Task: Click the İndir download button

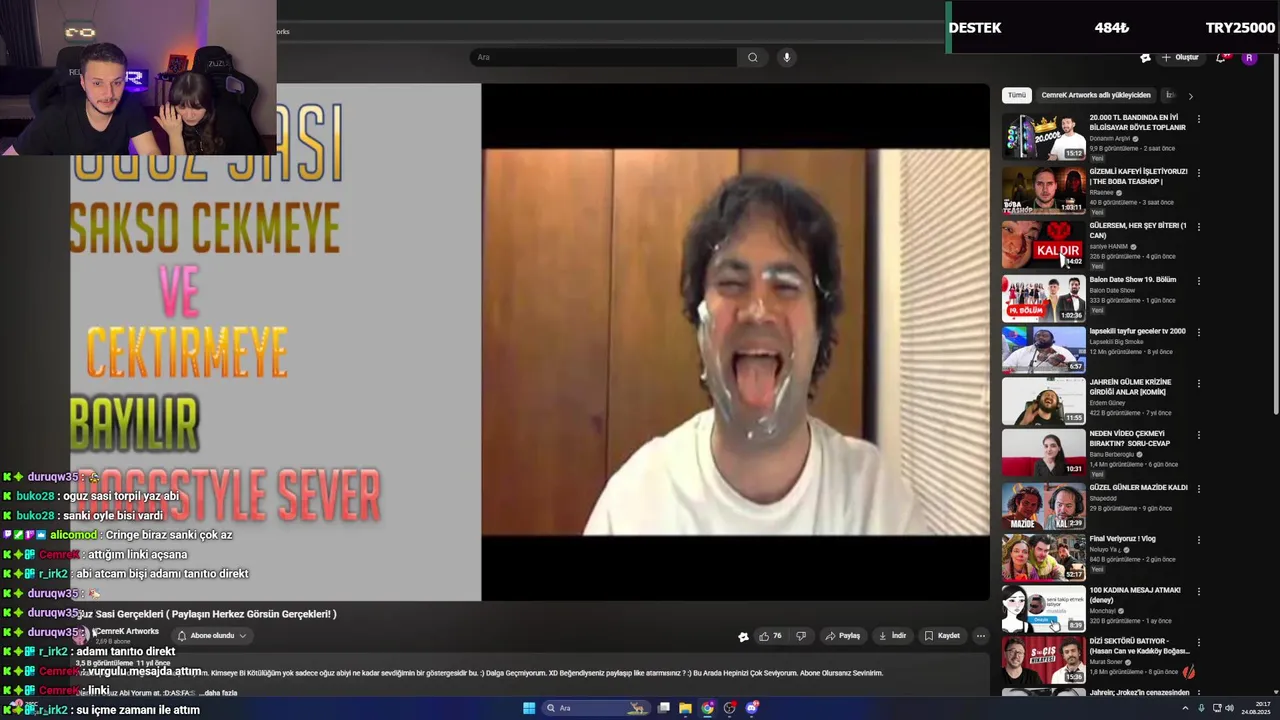Action: (892, 636)
